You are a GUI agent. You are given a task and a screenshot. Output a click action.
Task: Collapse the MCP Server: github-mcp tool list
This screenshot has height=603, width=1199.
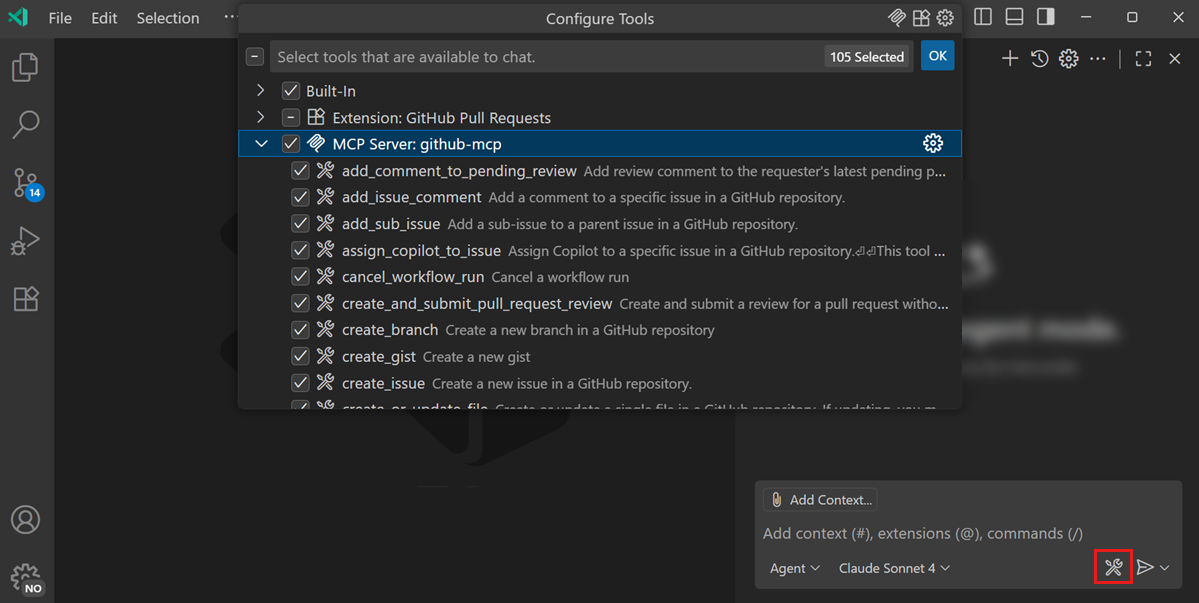click(261, 143)
